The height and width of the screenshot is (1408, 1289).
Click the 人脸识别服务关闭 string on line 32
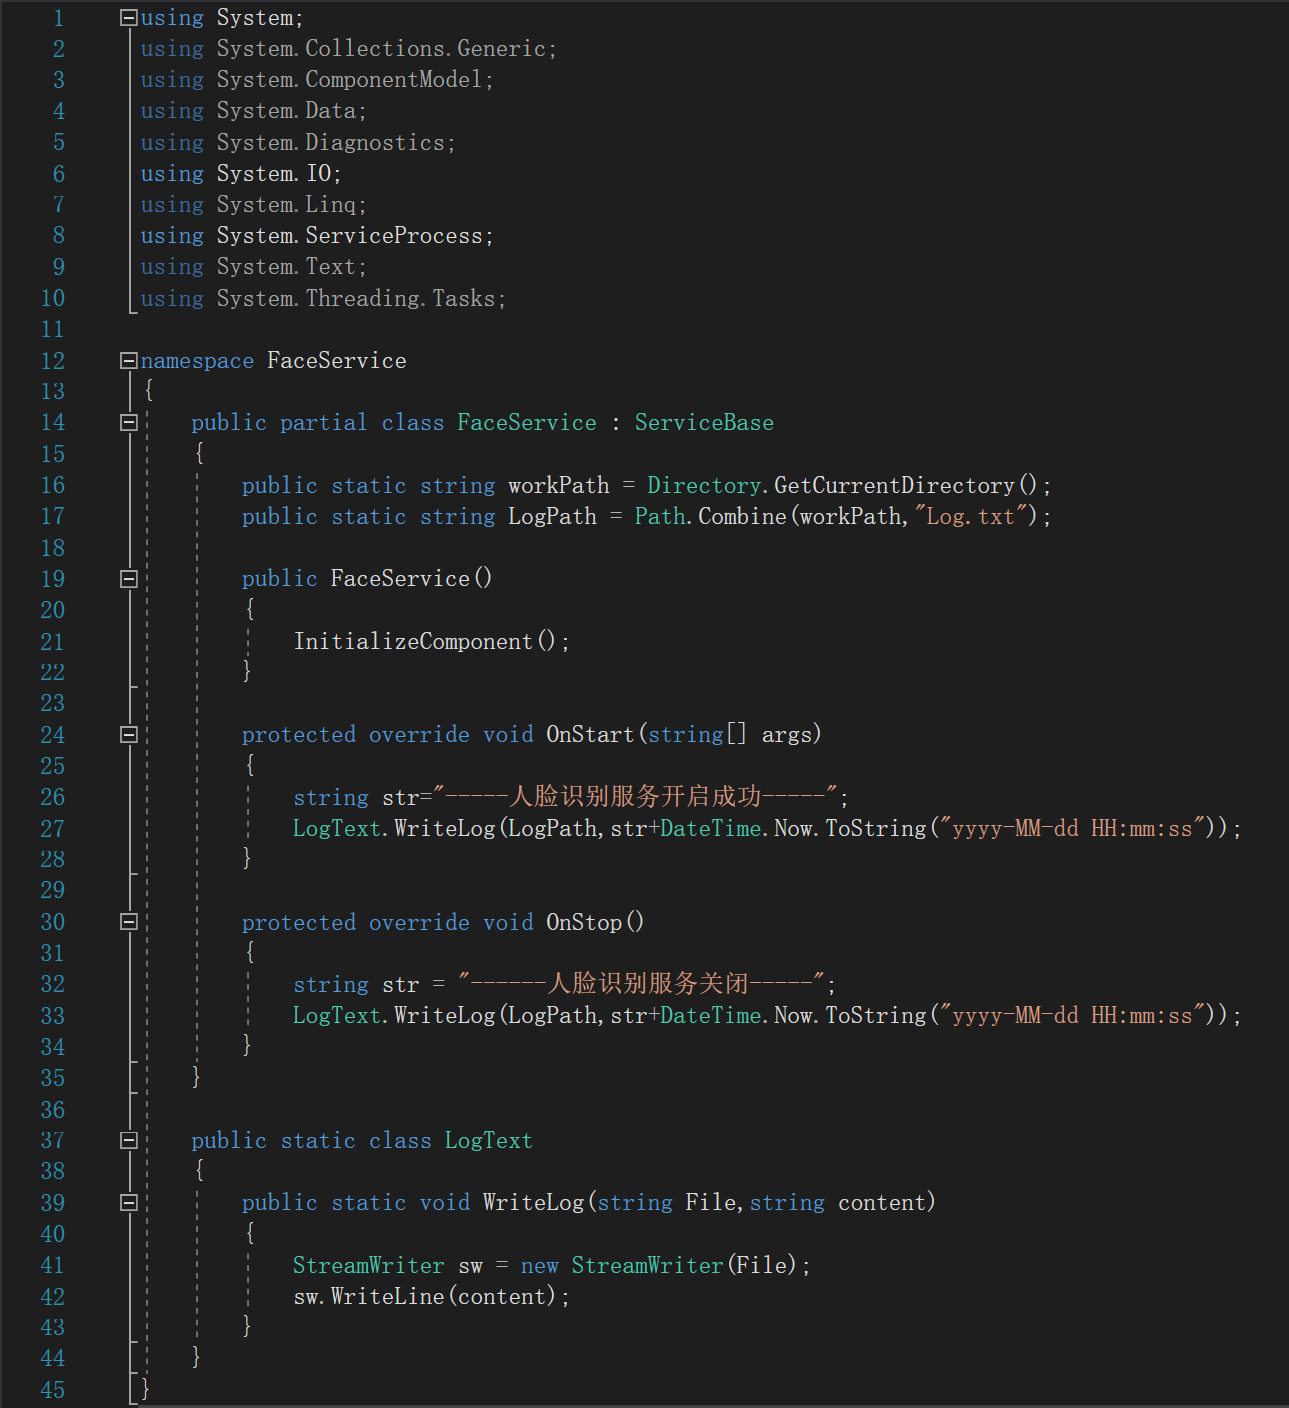[x=642, y=983]
